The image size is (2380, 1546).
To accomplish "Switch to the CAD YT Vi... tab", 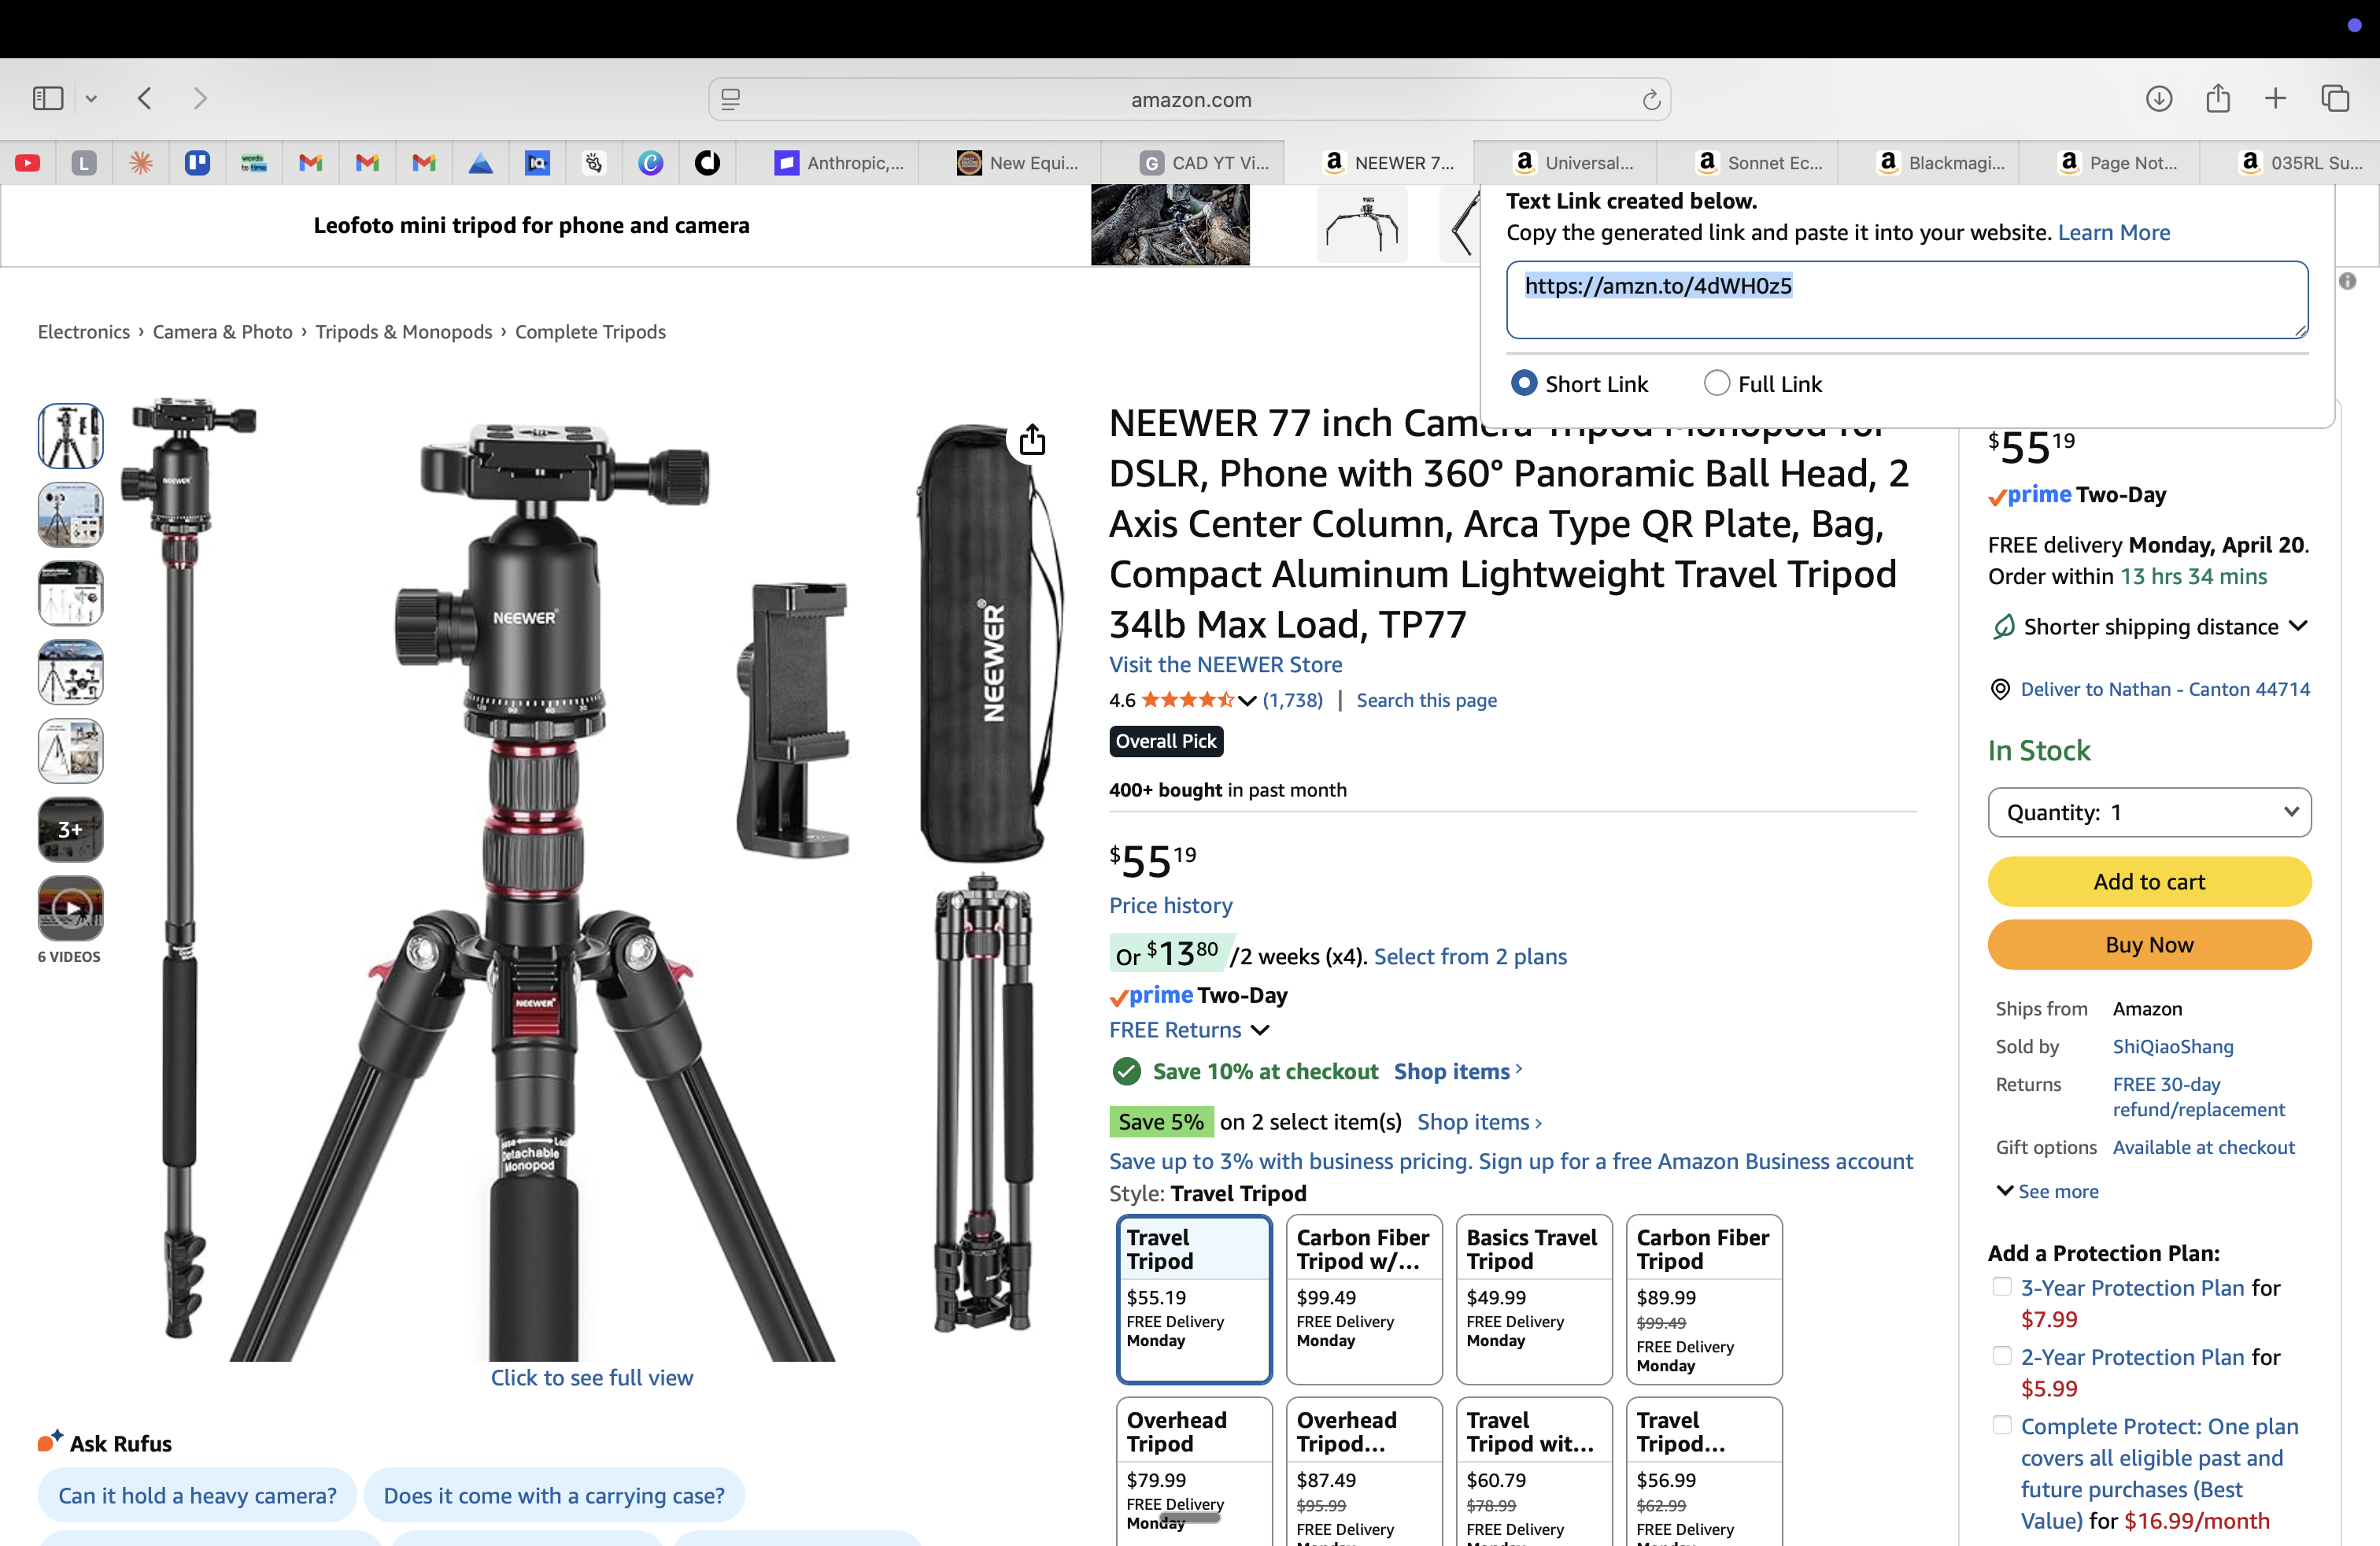I will coord(1204,162).
